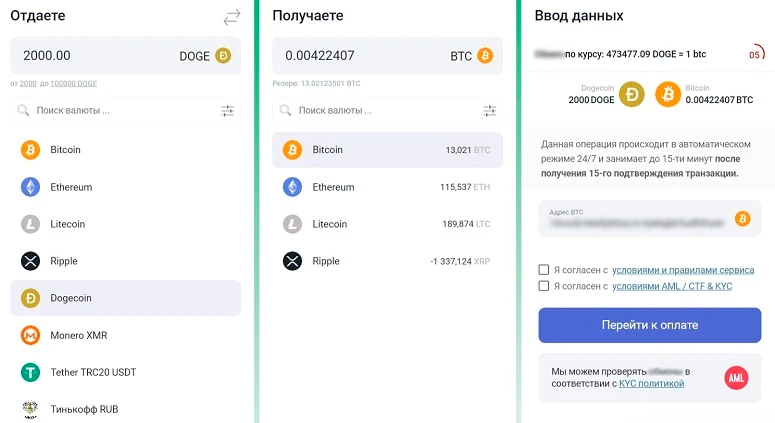Open the DOGE currency selector in the amount field
This screenshot has width=775, height=423.
pos(204,56)
